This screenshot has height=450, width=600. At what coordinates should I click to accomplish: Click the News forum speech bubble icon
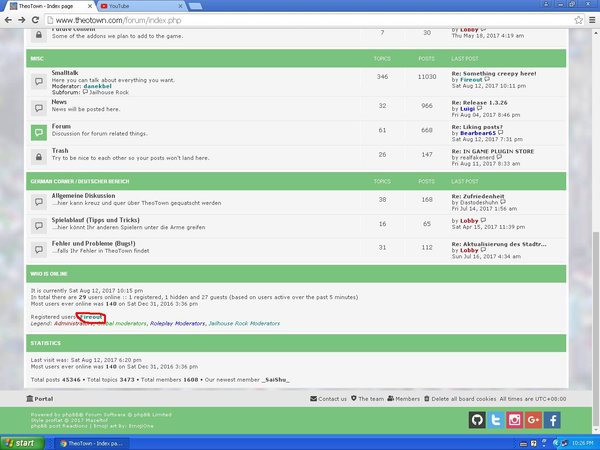click(x=39, y=108)
